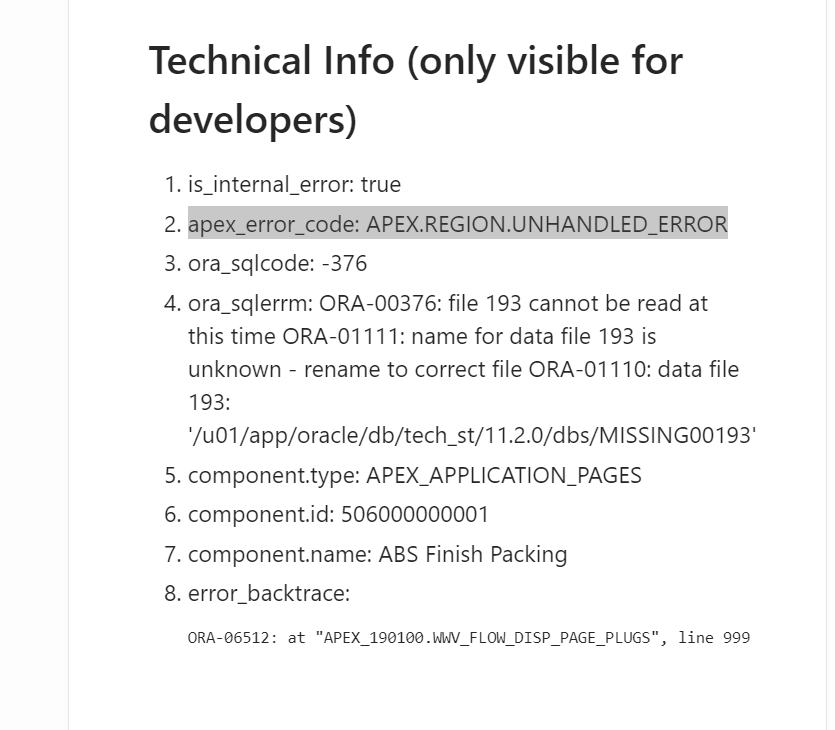Click the ora_sqlcode: -376 line
Viewport: 835px width, 730px height.
point(277,264)
